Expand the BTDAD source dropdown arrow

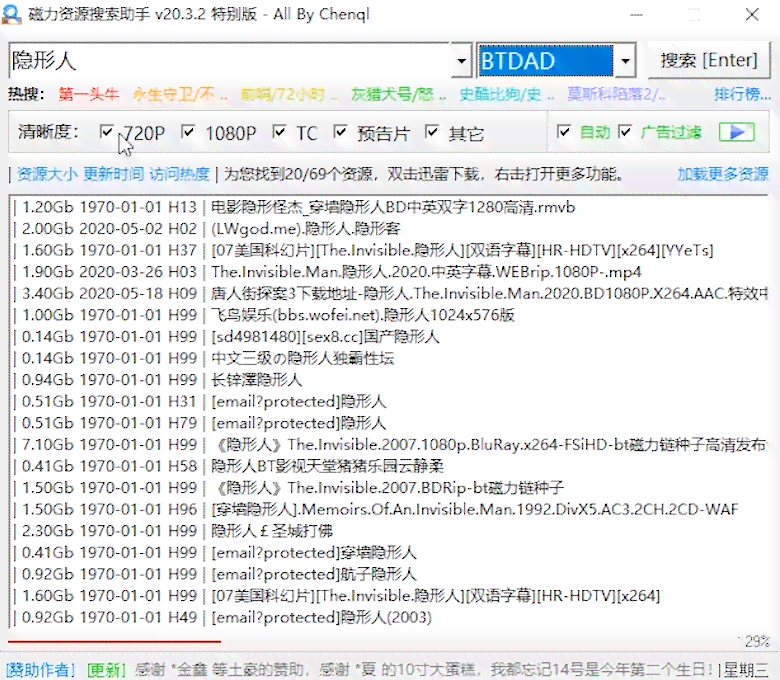click(625, 61)
